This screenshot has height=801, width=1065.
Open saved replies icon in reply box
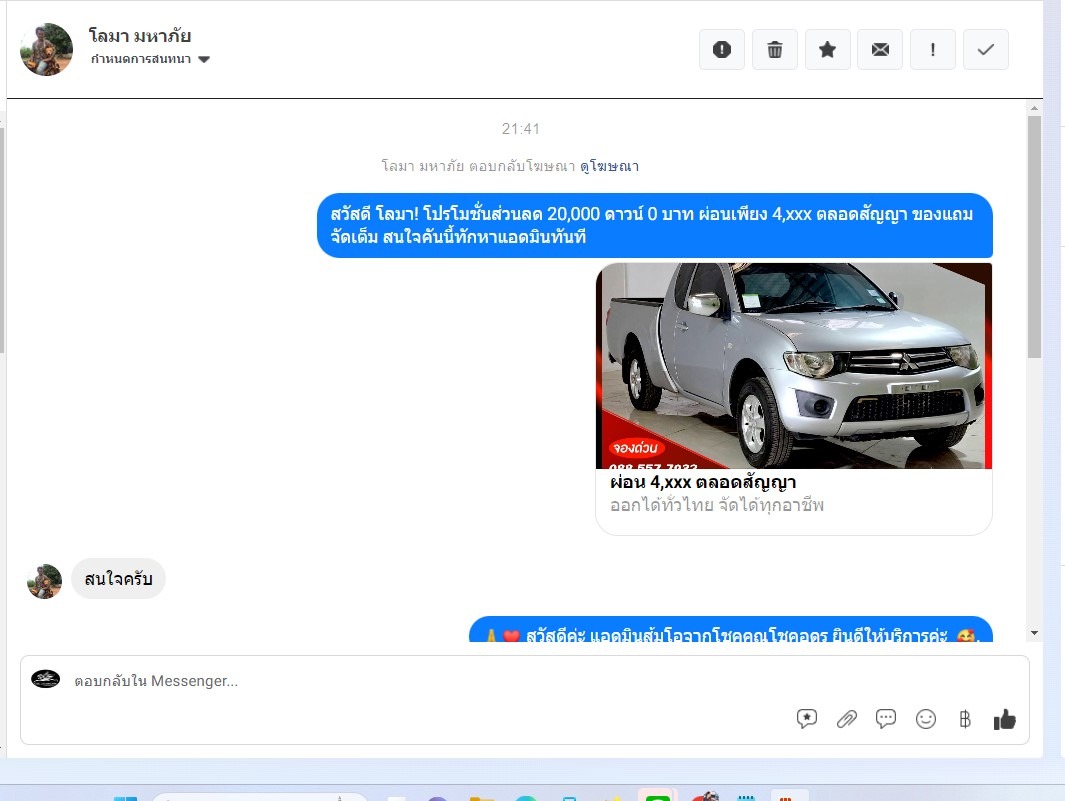[807, 718]
